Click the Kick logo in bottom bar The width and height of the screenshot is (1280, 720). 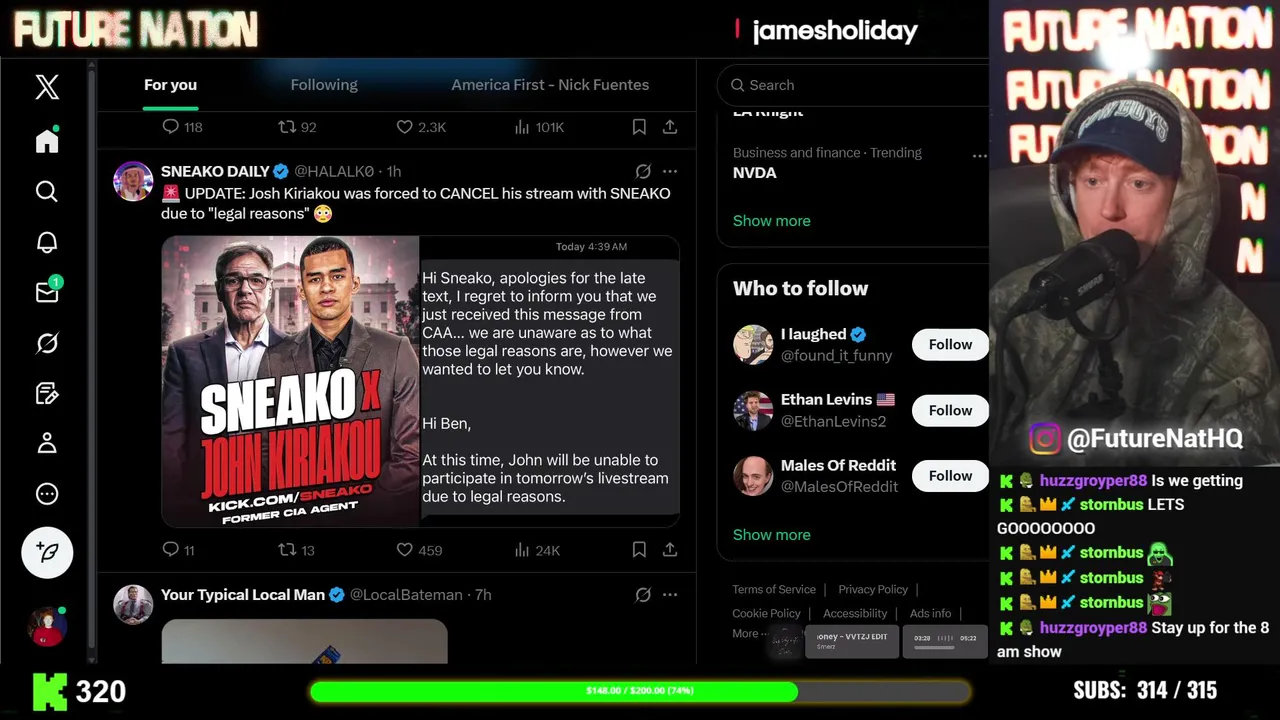tap(49, 691)
